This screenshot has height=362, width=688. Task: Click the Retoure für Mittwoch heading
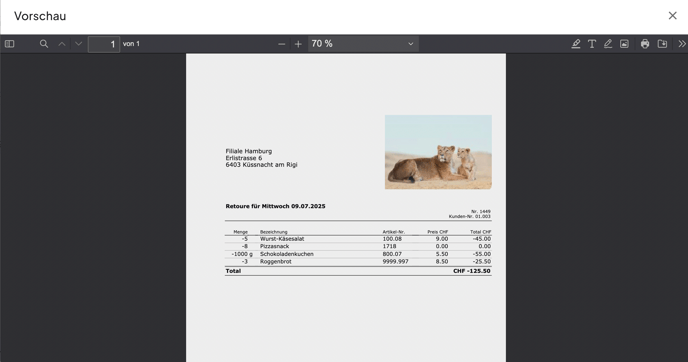pos(276,206)
